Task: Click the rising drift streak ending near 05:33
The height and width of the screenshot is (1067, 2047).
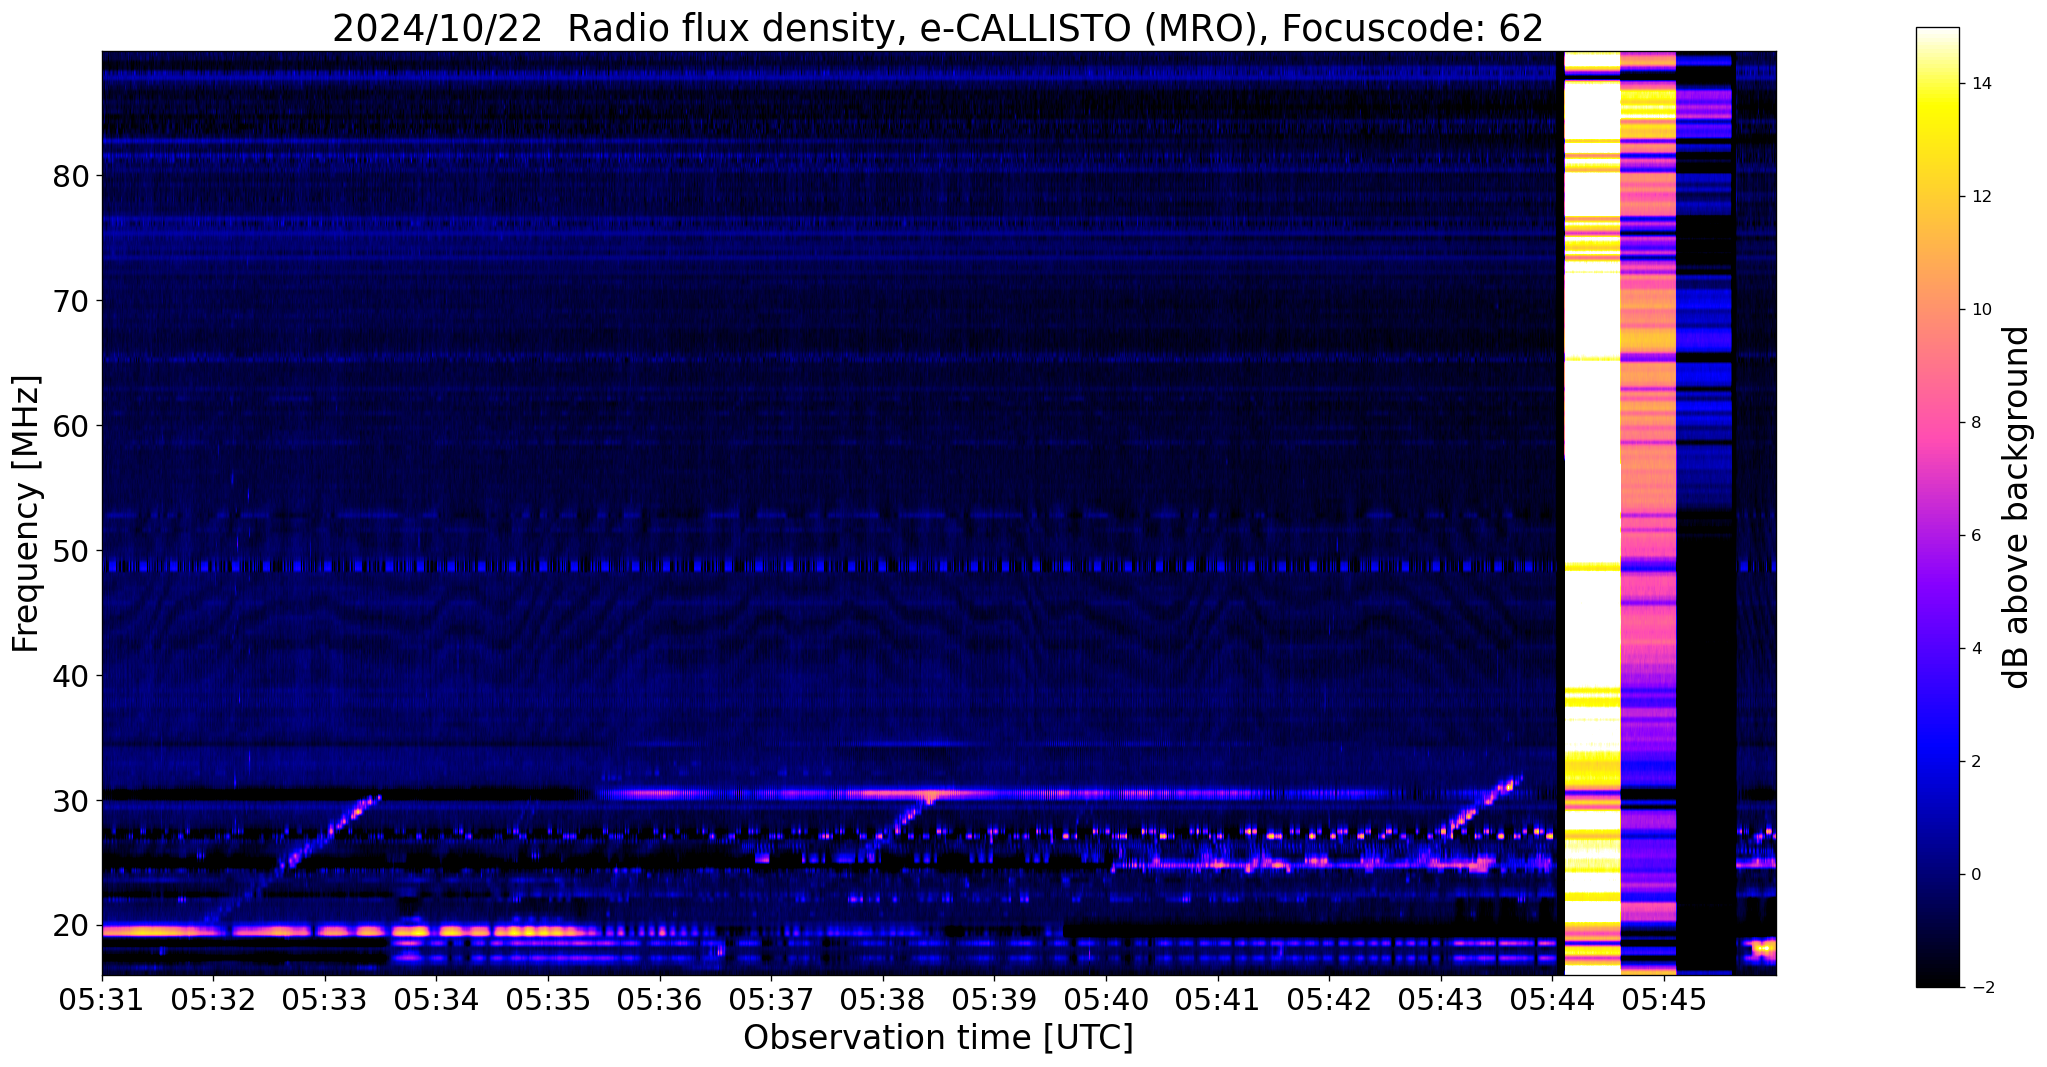Action: (x=292, y=858)
